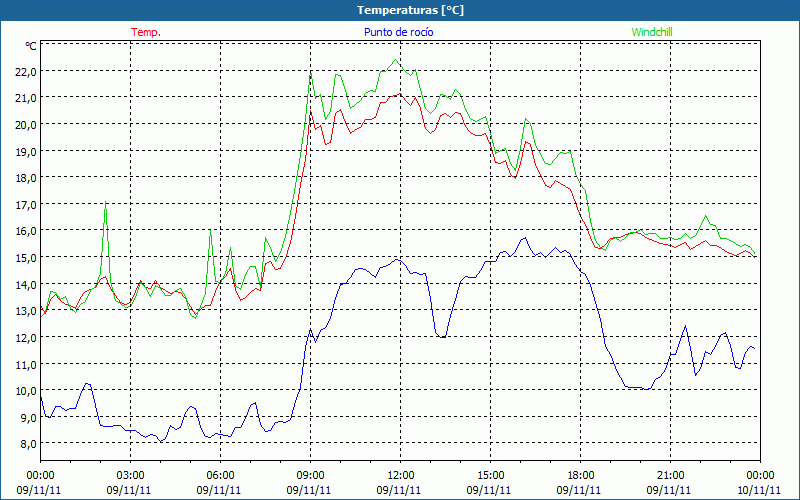The height and width of the screenshot is (500, 800).
Task: Click the 19,0 y-axis value
Action: point(26,152)
